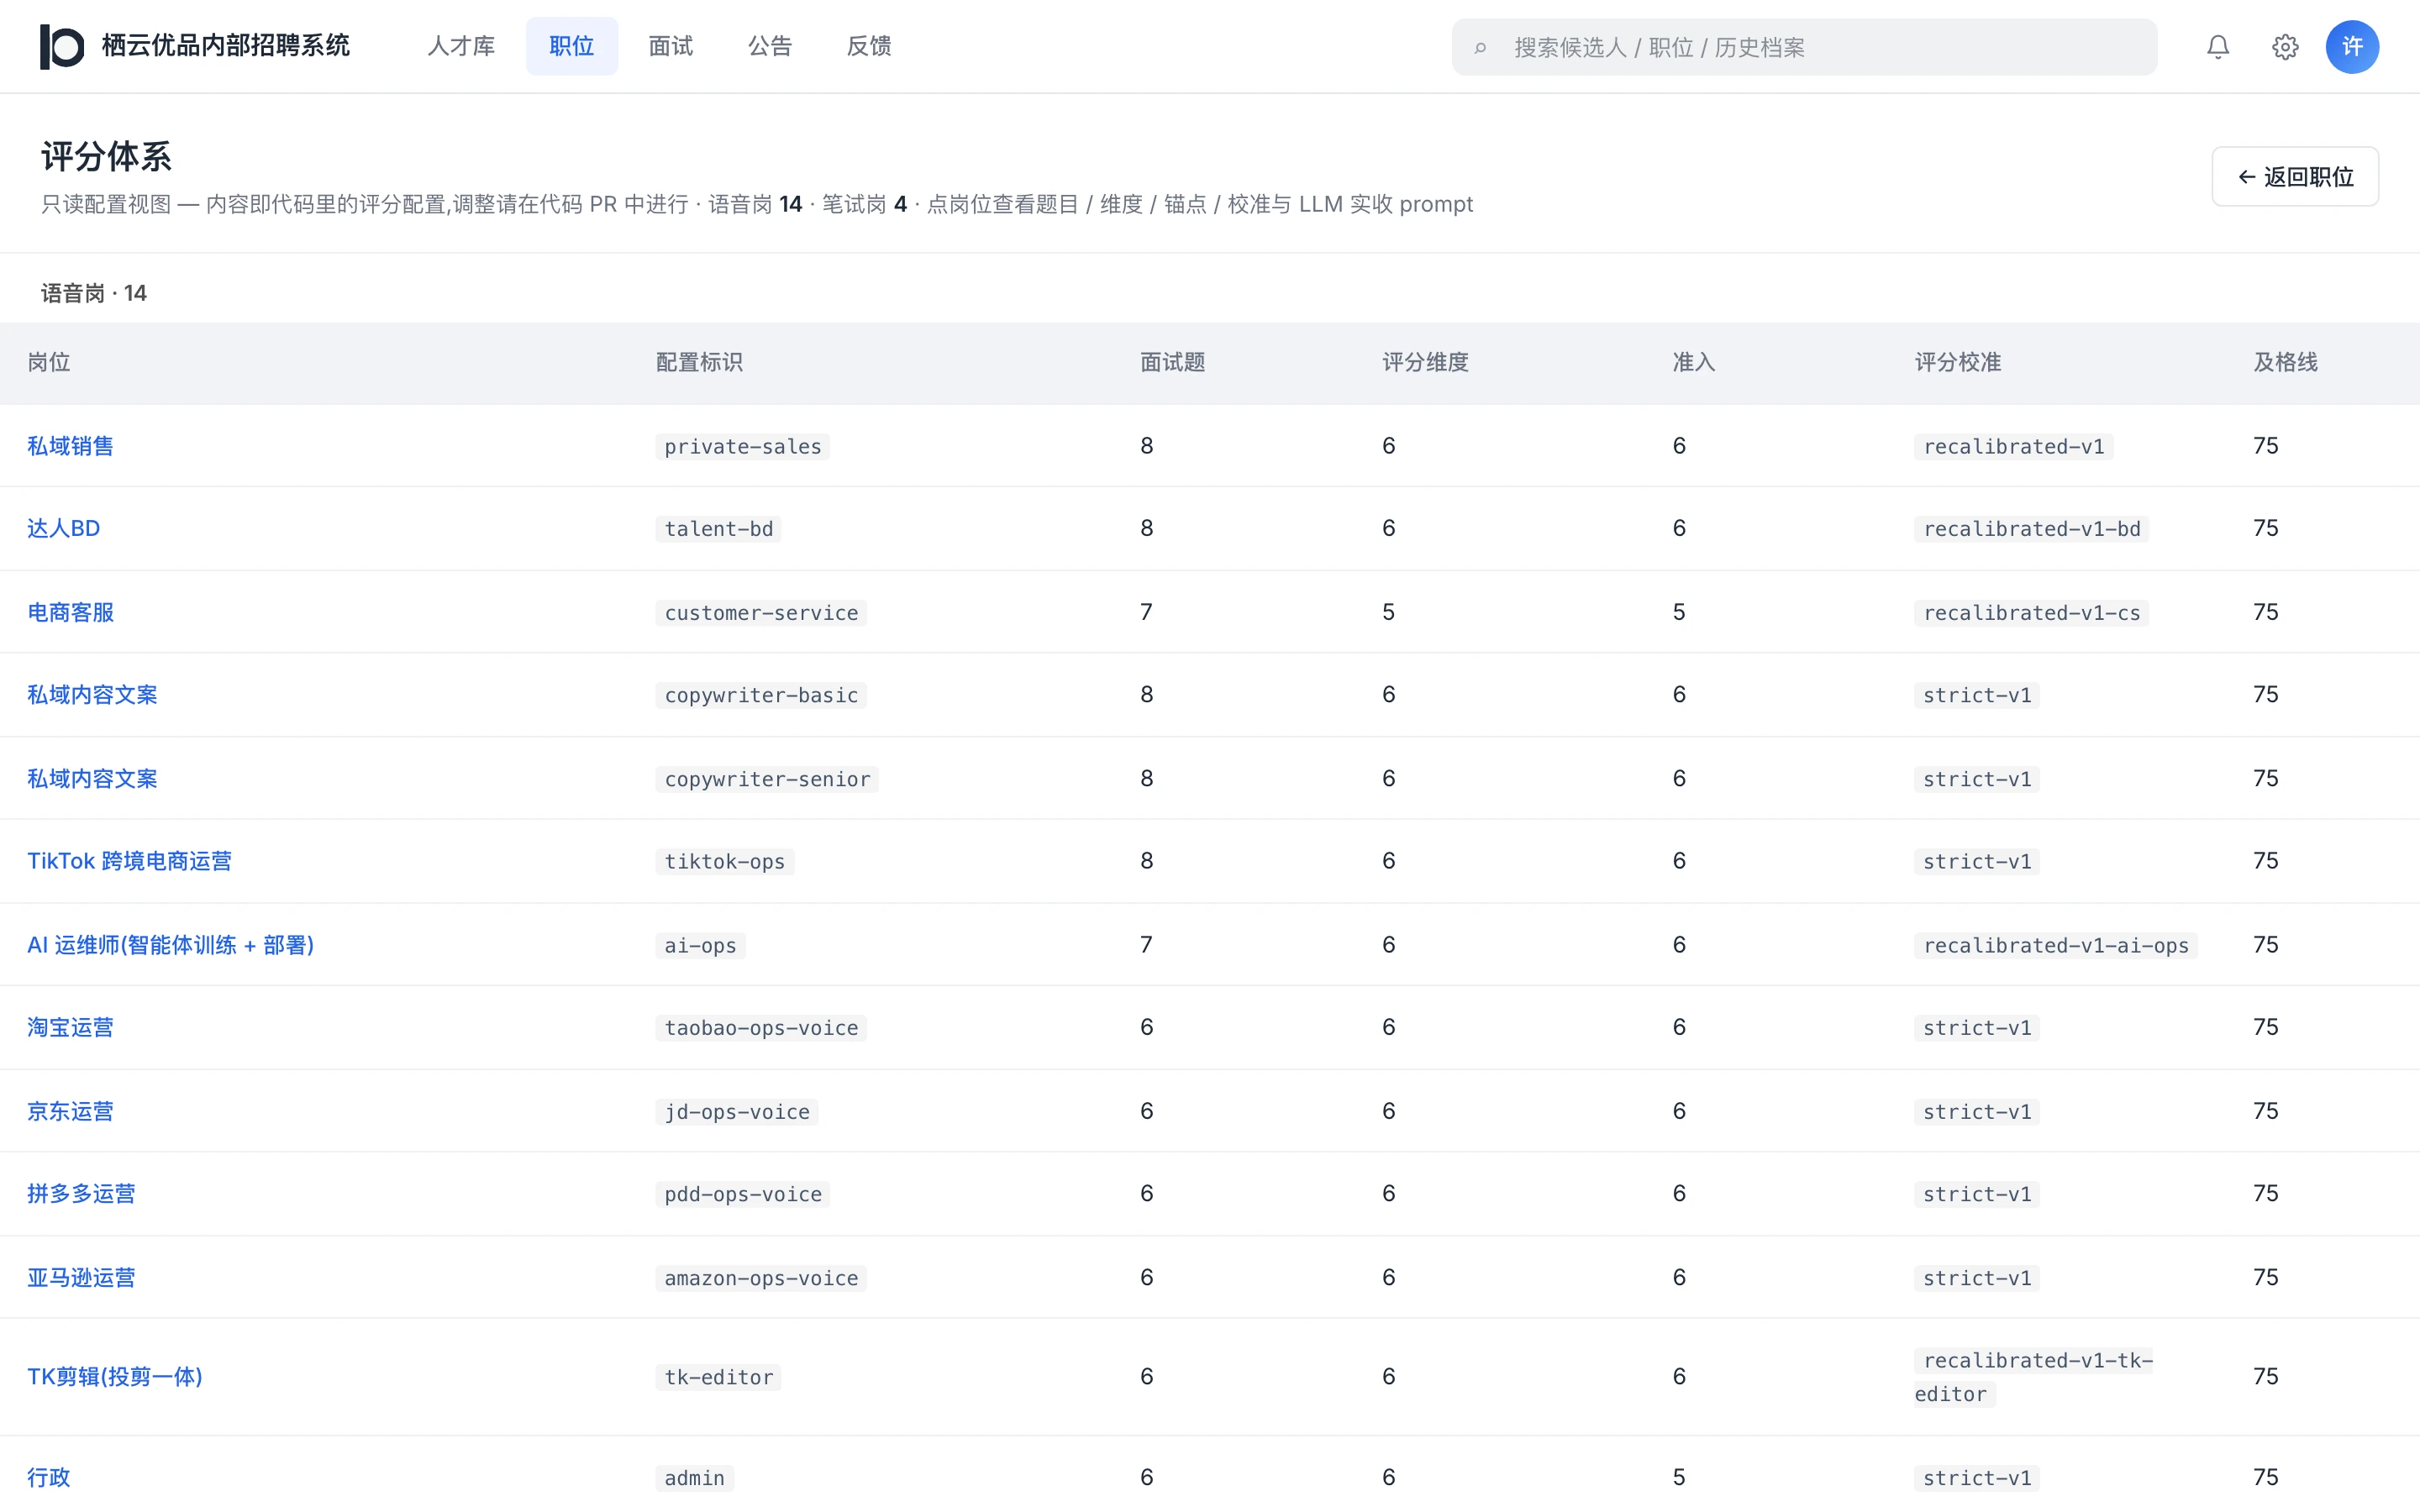
Task: Click the 及格线 column header
Action: tap(2285, 362)
